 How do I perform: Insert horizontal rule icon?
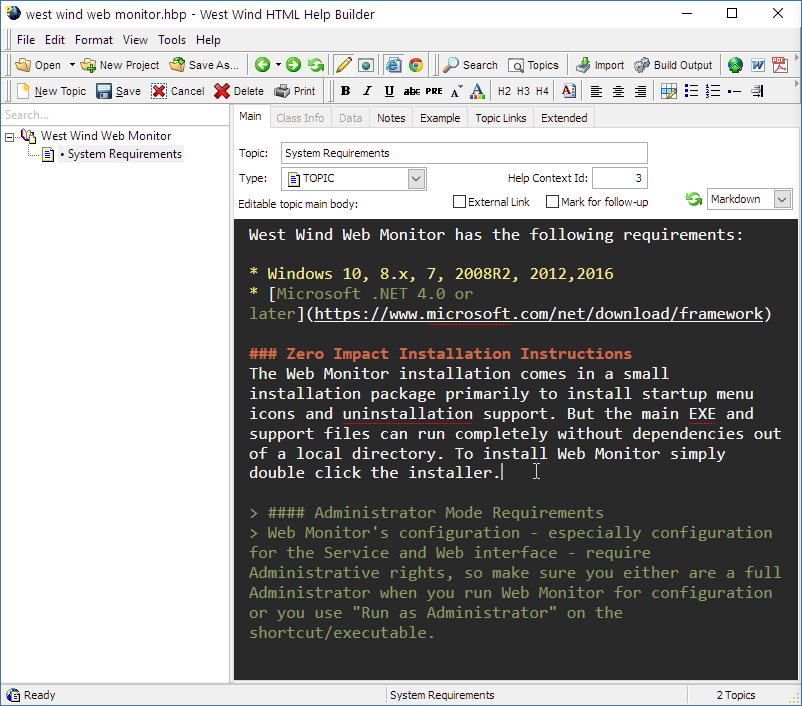click(x=734, y=92)
